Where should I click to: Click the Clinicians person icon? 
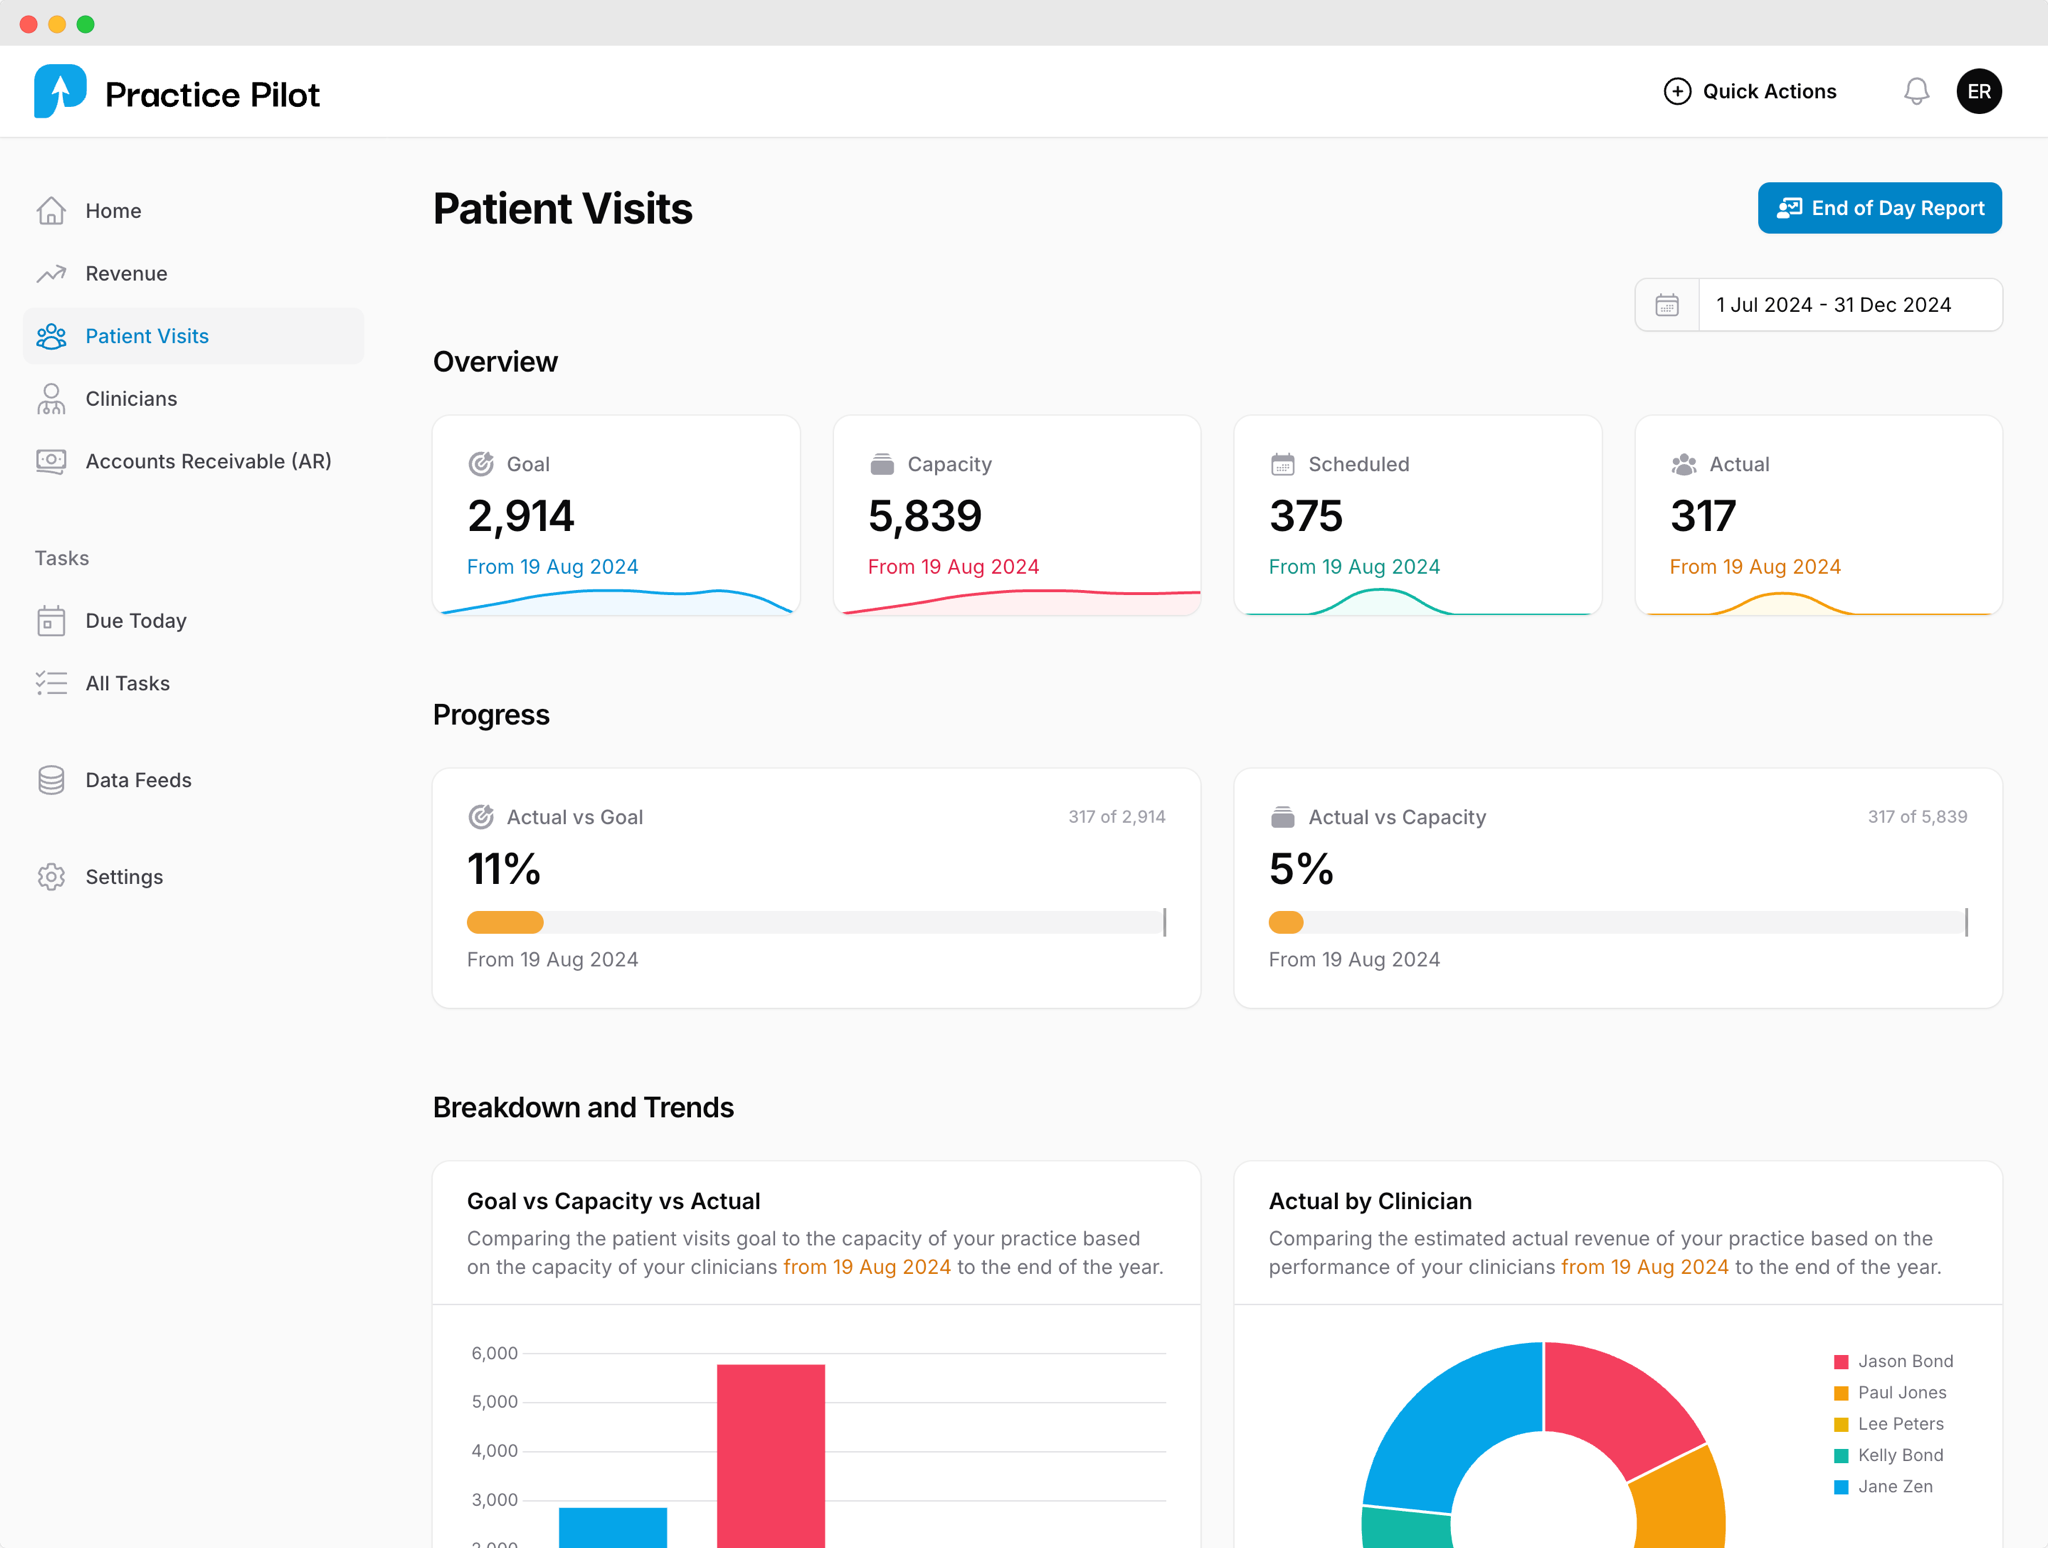(x=51, y=399)
